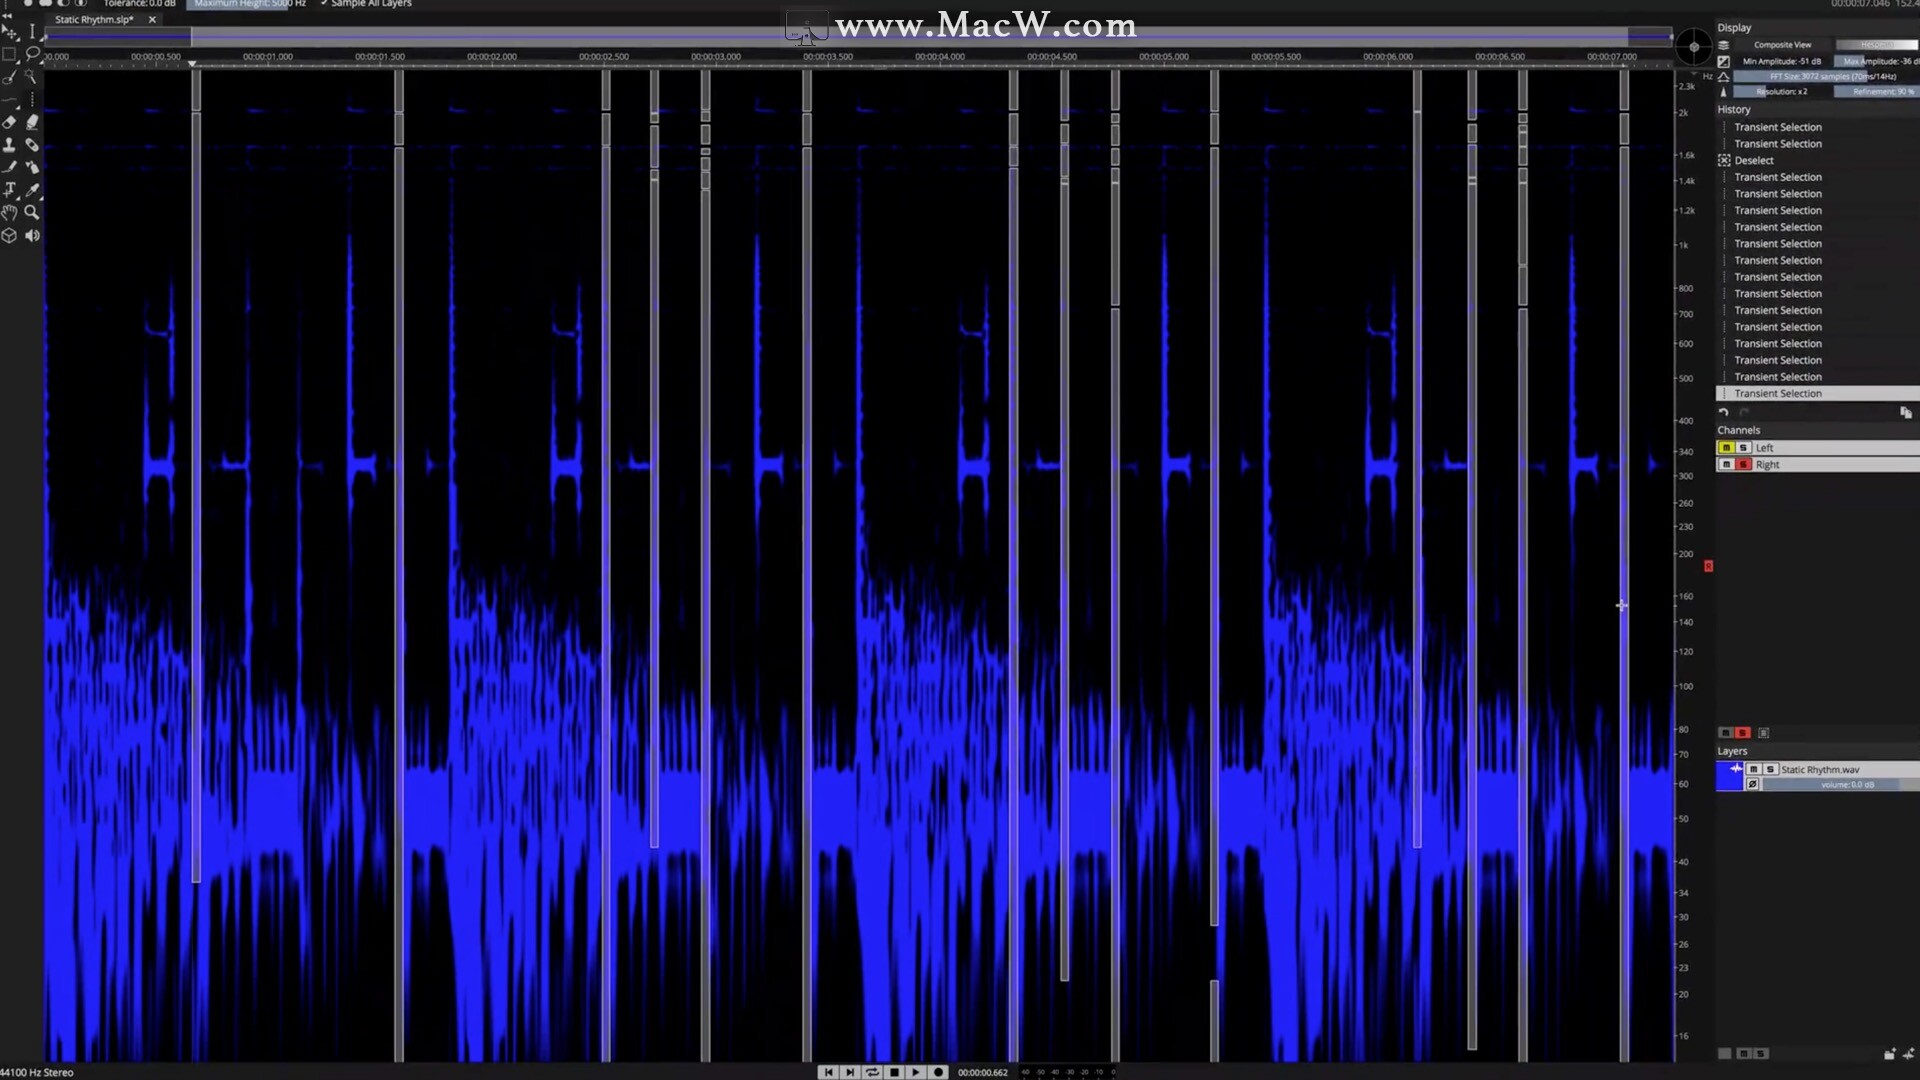Select Transient Selection in History panel

pos(1778,393)
